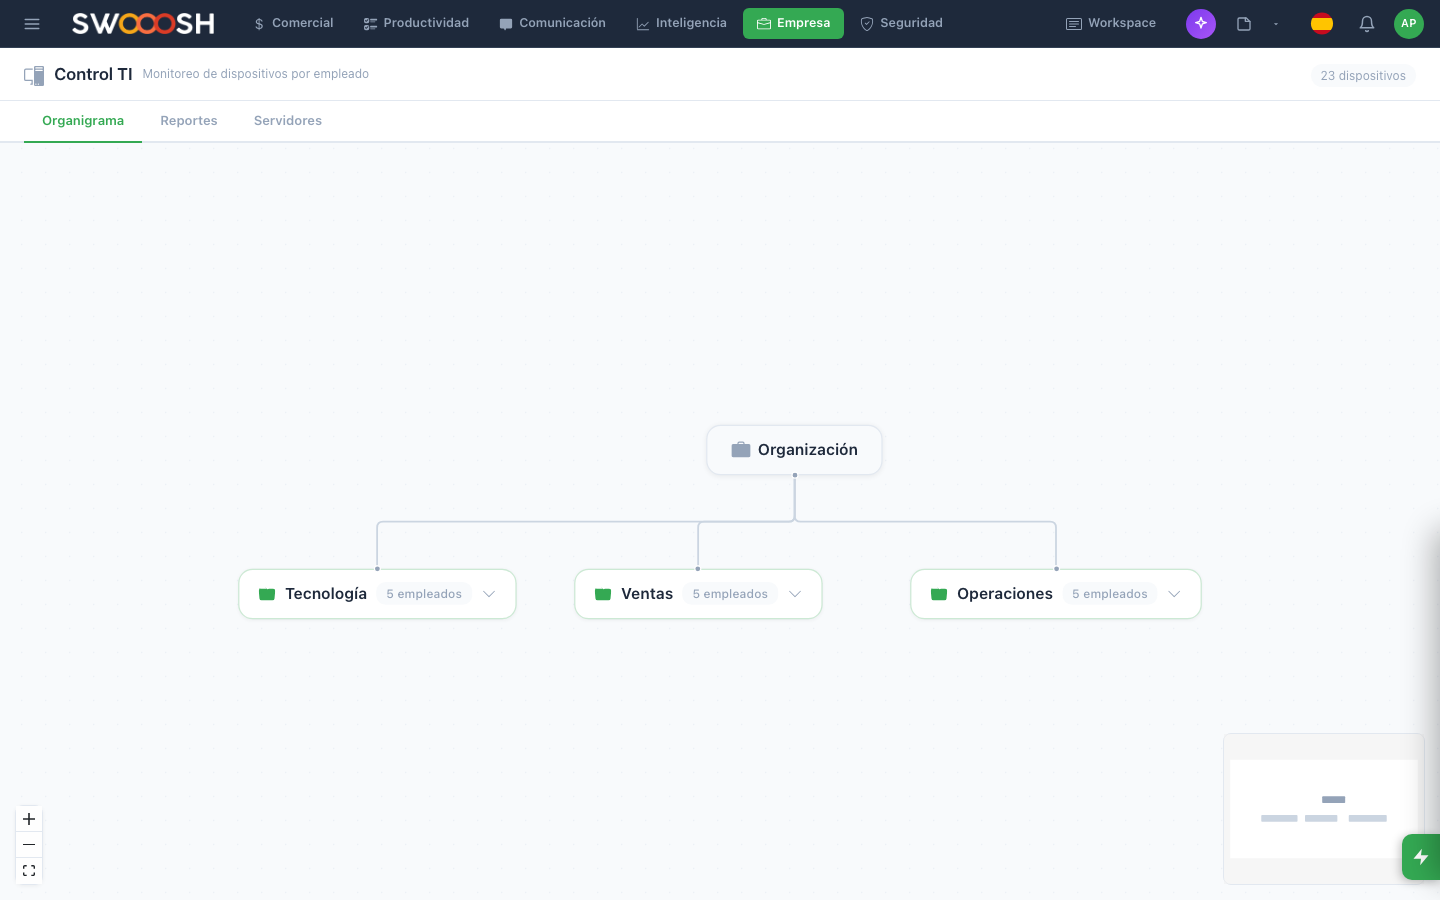Click the Empresa button in navbar
The height and width of the screenshot is (900, 1440).
point(793,22)
